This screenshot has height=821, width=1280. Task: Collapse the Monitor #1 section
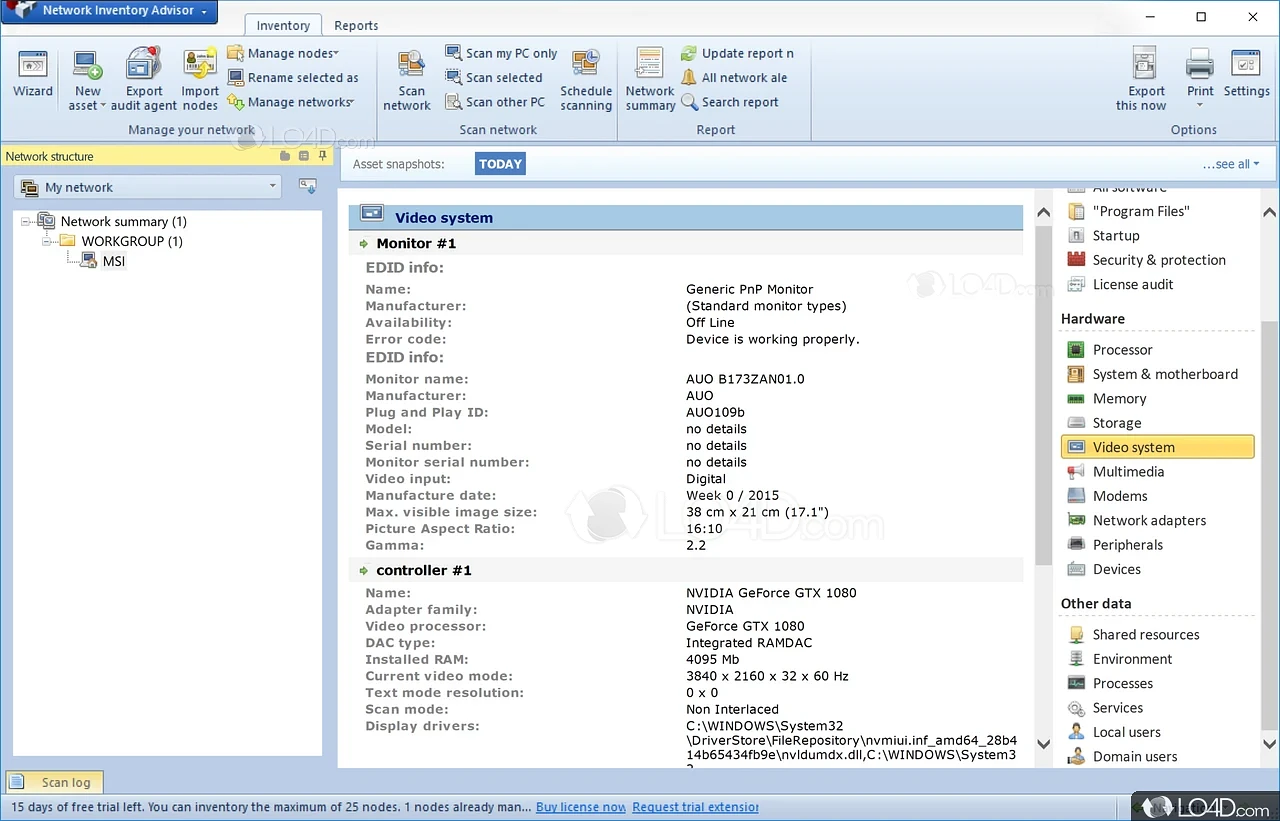pyautogui.click(x=364, y=244)
